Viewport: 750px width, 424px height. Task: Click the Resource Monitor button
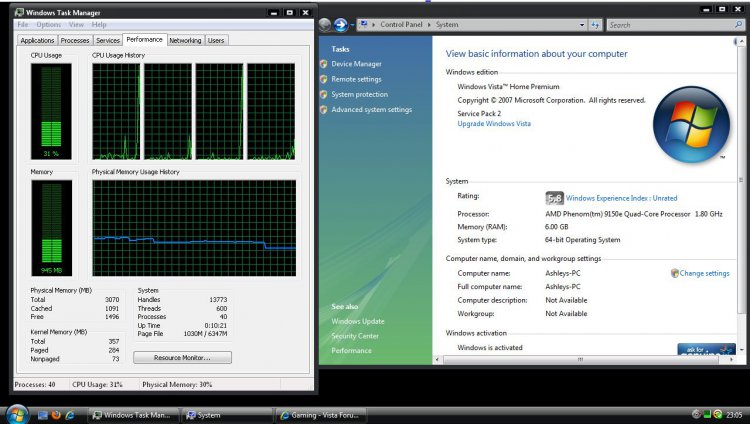182,357
